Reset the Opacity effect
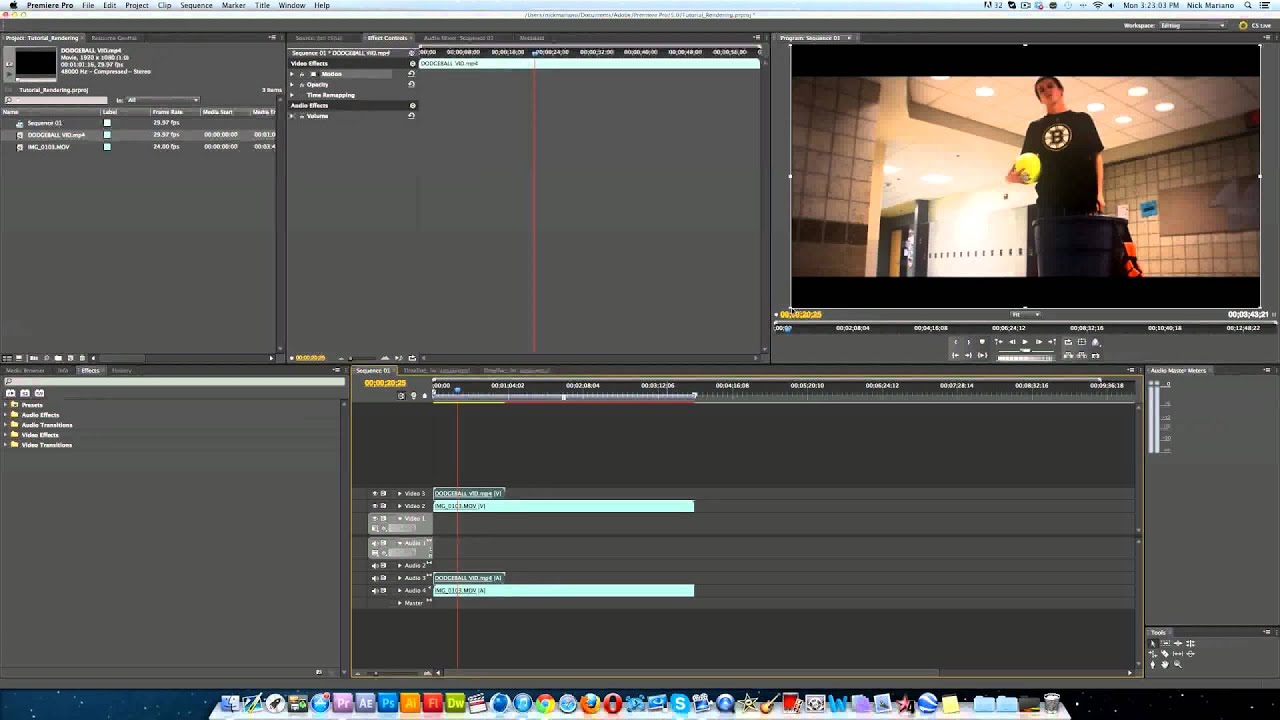This screenshot has width=1280, height=720. click(411, 84)
